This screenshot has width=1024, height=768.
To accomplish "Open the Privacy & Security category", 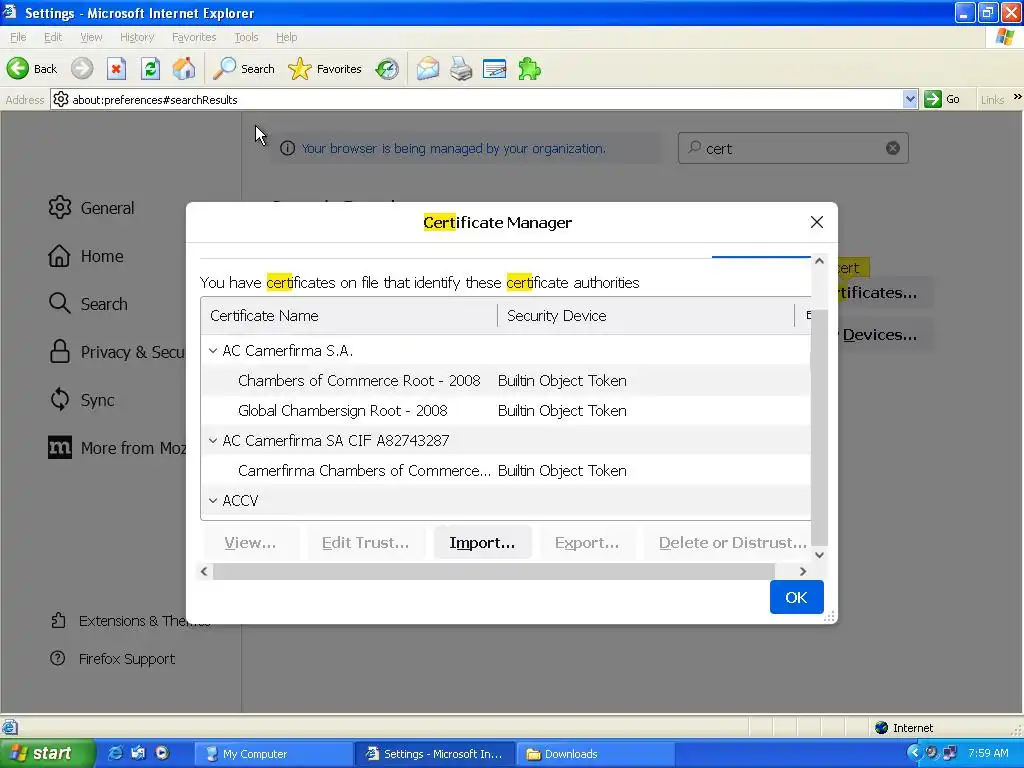I will point(116,352).
